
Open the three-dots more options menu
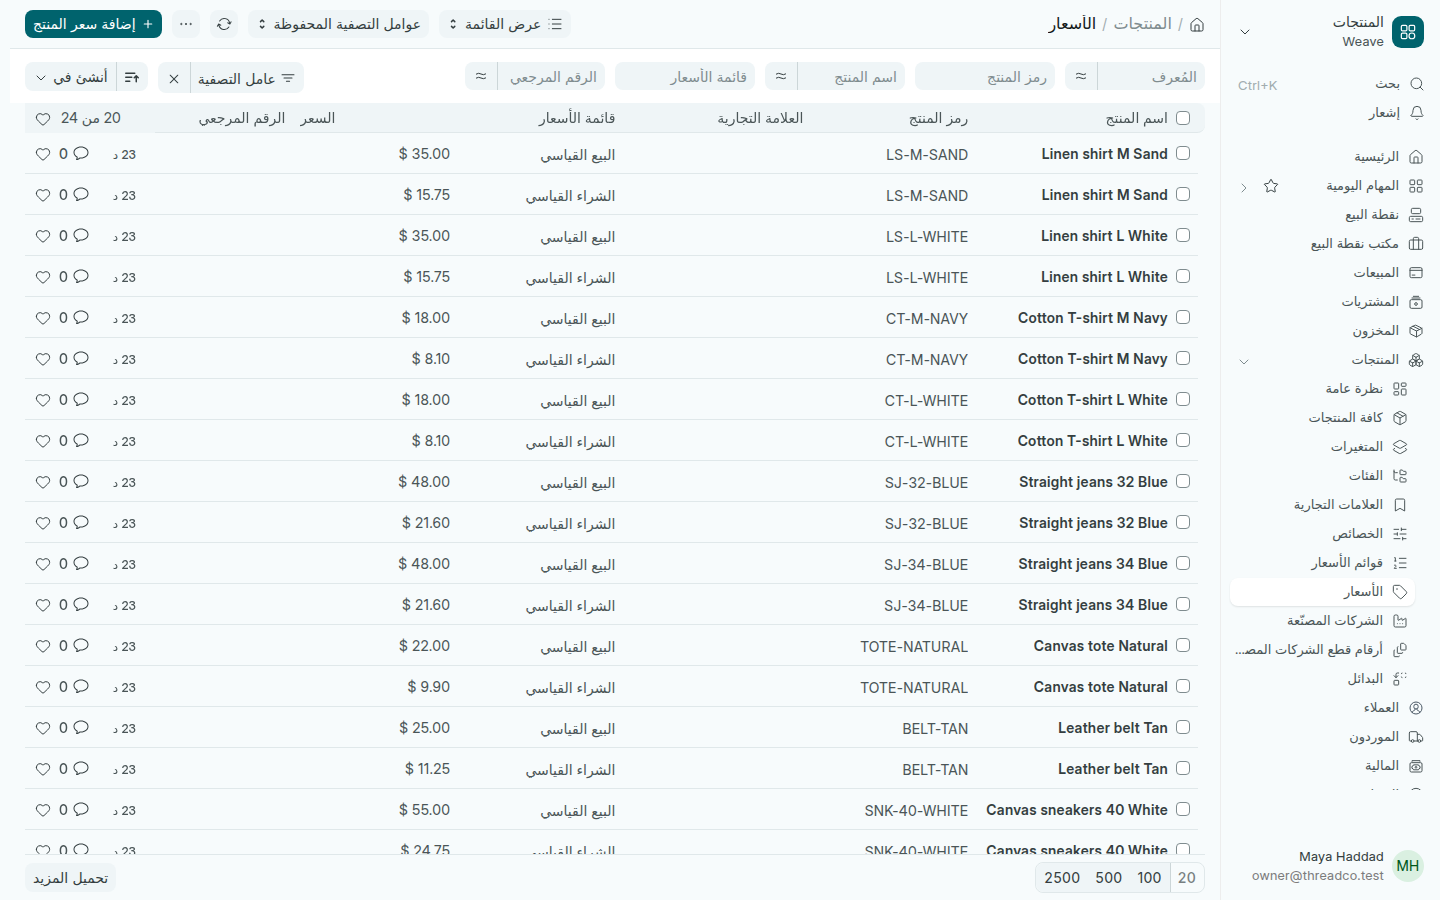[x=186, y=24]
